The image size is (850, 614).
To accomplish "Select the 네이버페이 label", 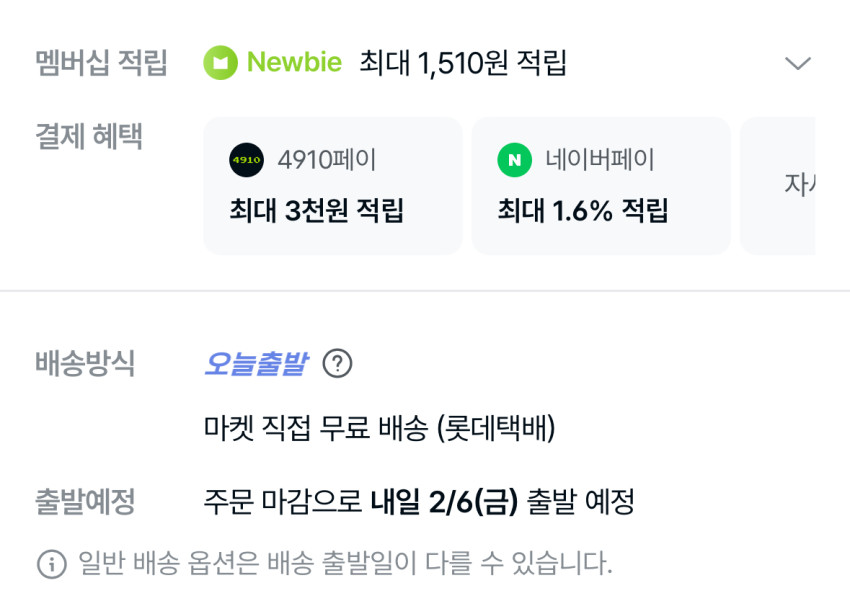I will (x=600, y=160).
